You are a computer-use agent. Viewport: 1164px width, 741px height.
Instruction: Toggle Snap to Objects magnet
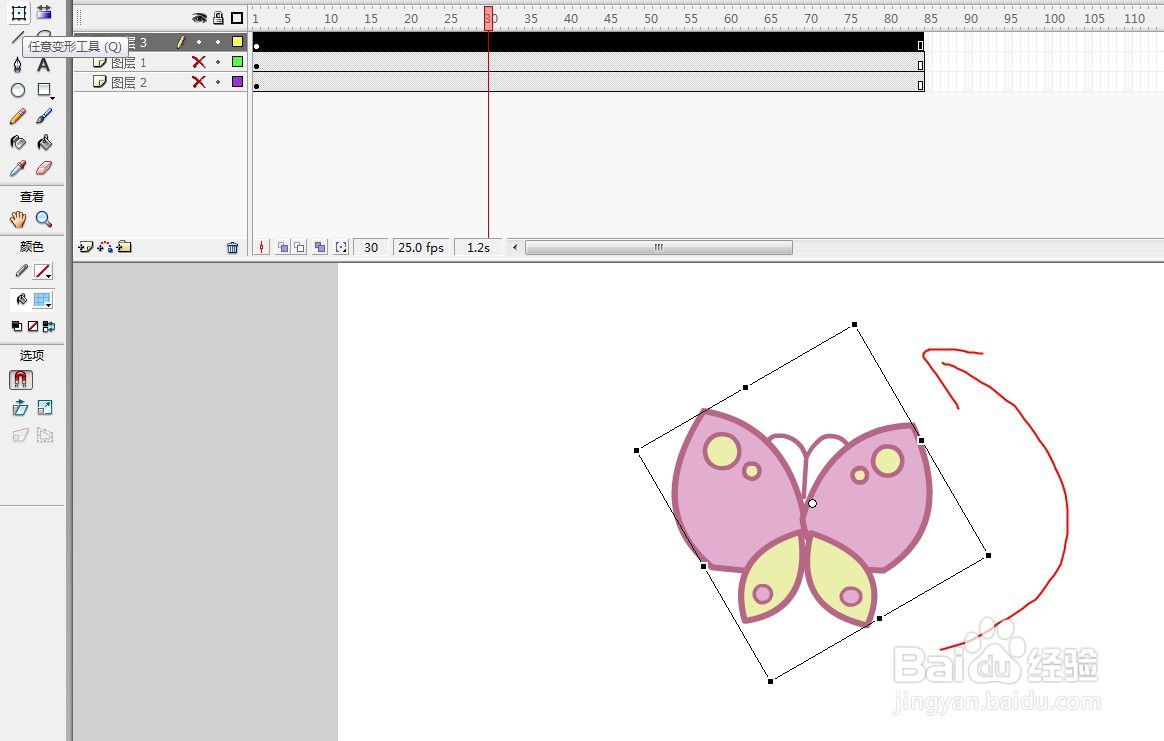pyautogui.click(x=20, y=380)
